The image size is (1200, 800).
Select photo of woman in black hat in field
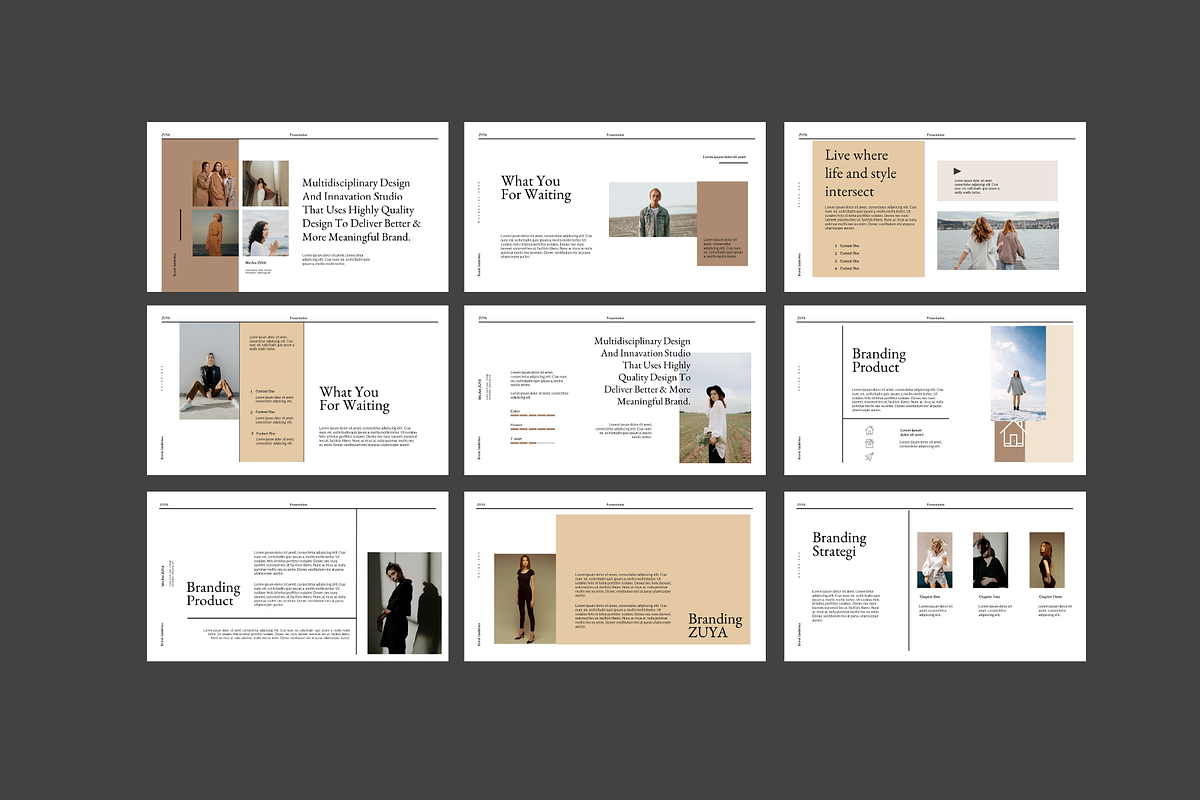tap(715, 407)
